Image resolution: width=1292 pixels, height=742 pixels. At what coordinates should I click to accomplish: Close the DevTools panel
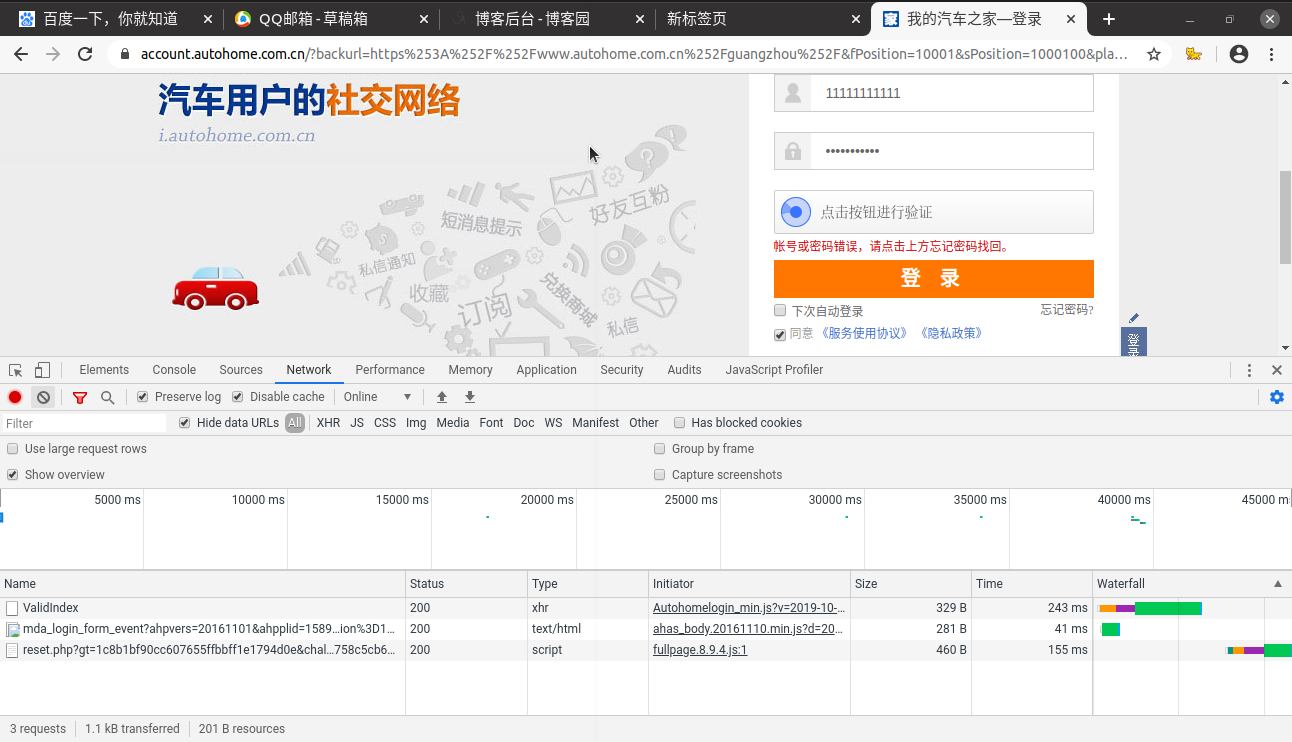click(1277, 370)
